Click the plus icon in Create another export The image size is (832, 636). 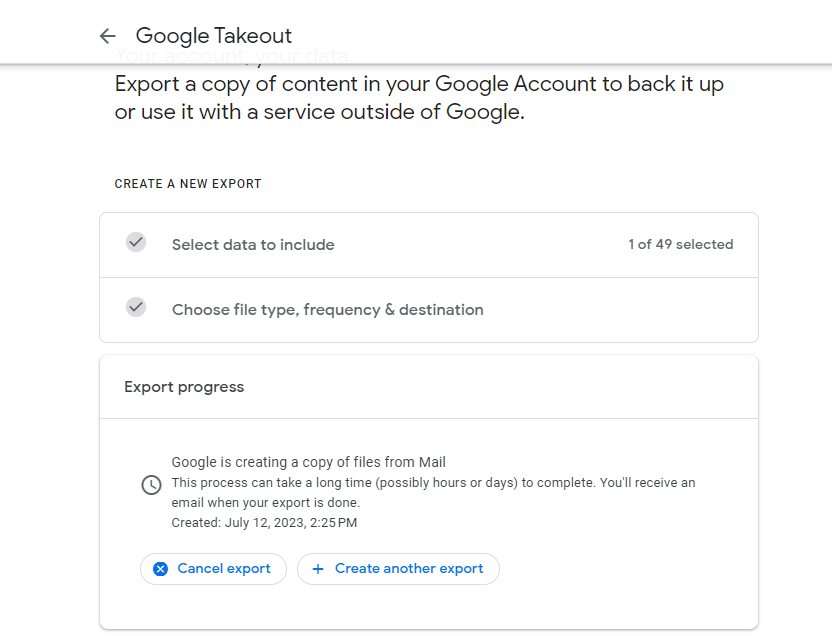click(318, 569)
